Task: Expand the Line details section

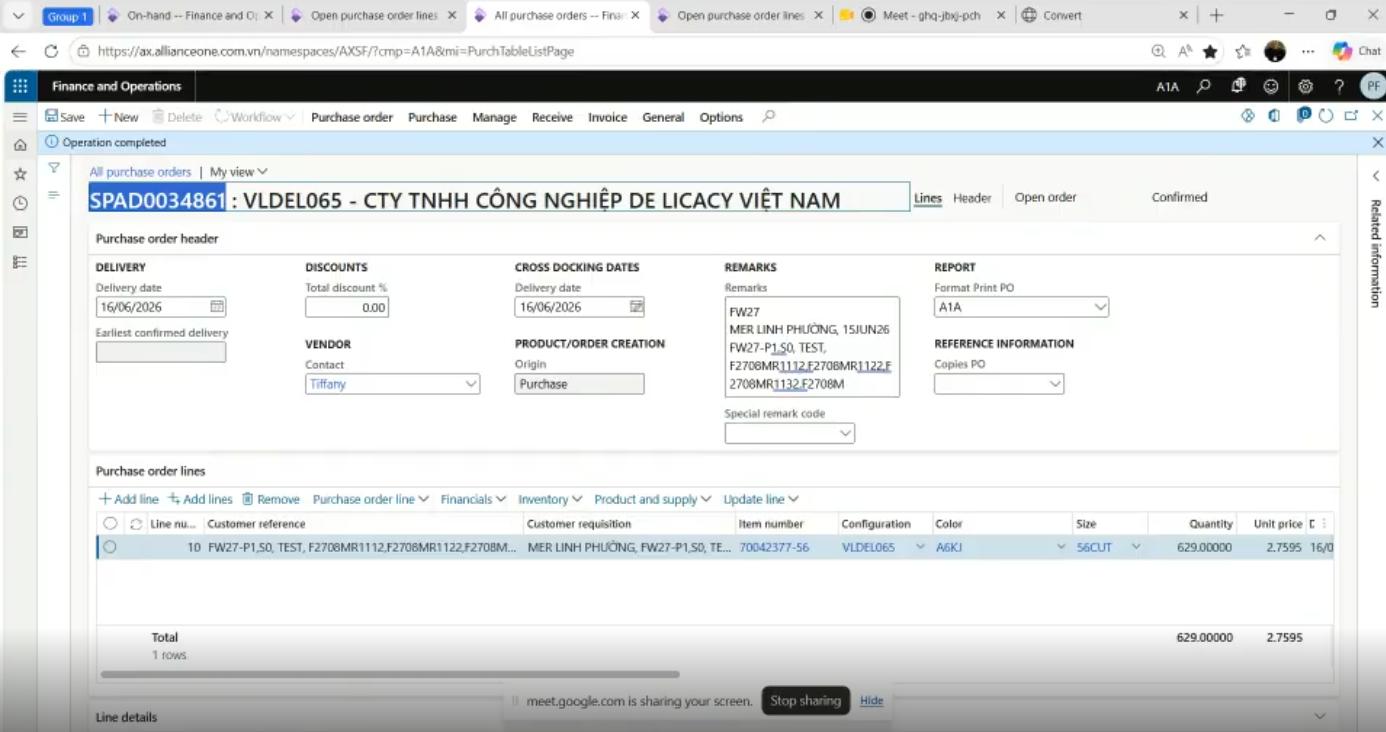Action: [x=1319, y=716]
